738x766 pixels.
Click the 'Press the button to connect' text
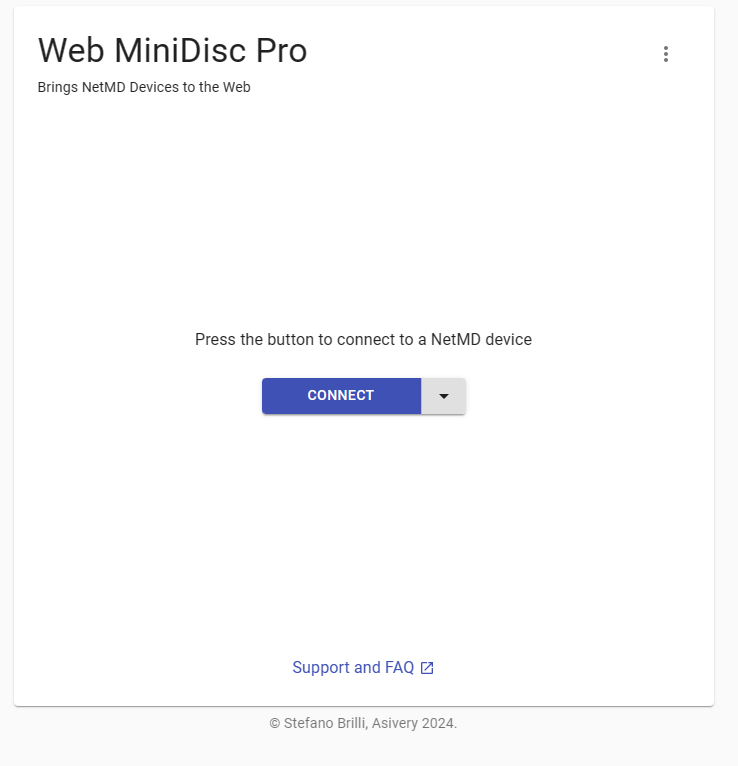363,339
